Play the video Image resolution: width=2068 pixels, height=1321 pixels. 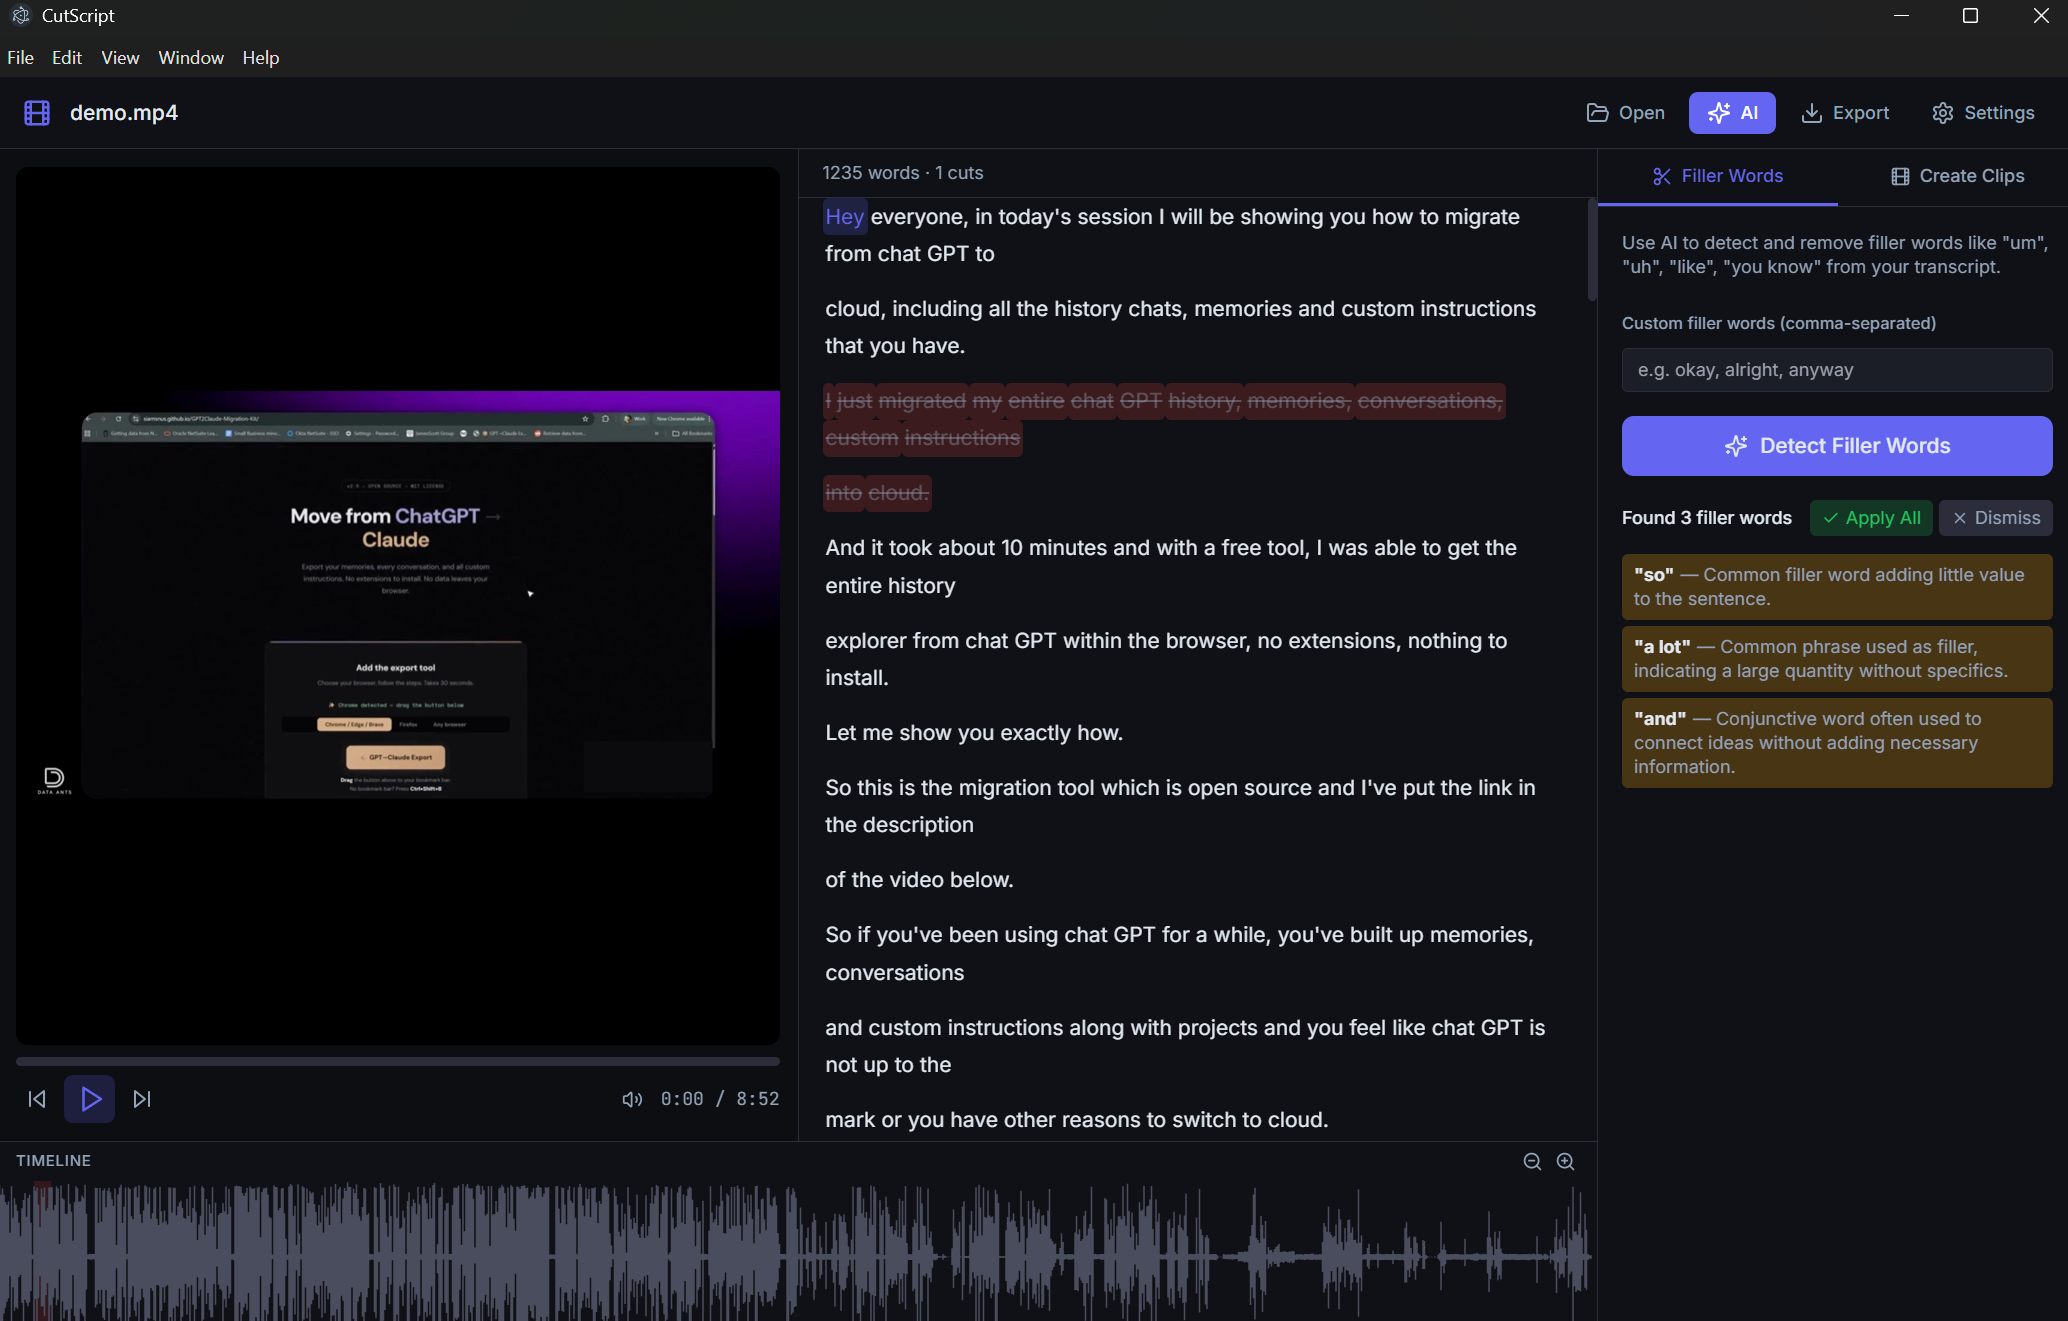[89, 1098]
